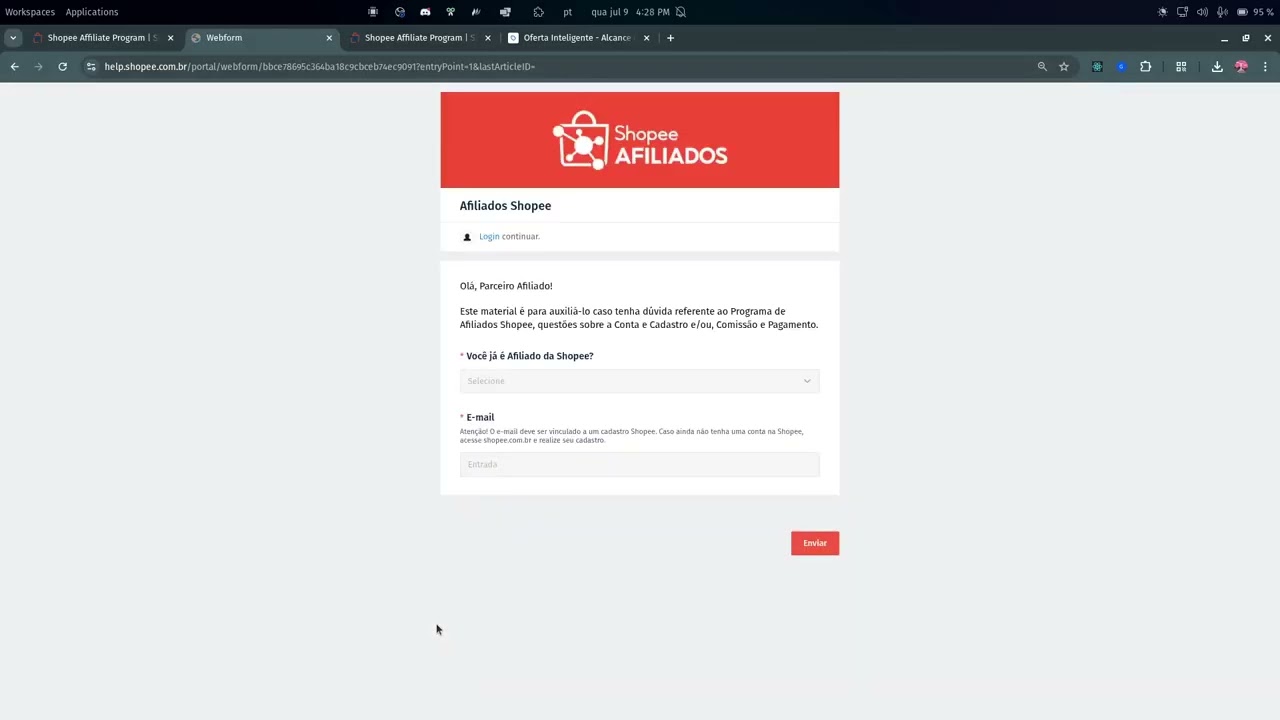Click the globe tray icon in top panel
Screen dimensions: 1280x720
[400, 12]
